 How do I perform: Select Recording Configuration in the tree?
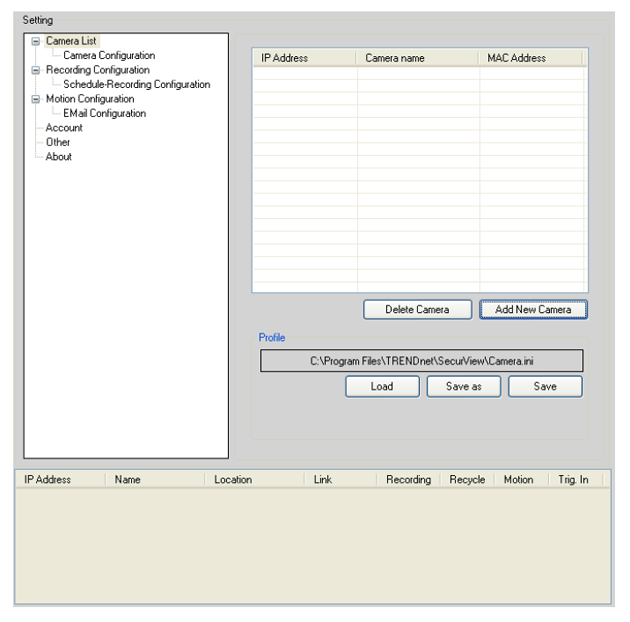tap(97, 71)
